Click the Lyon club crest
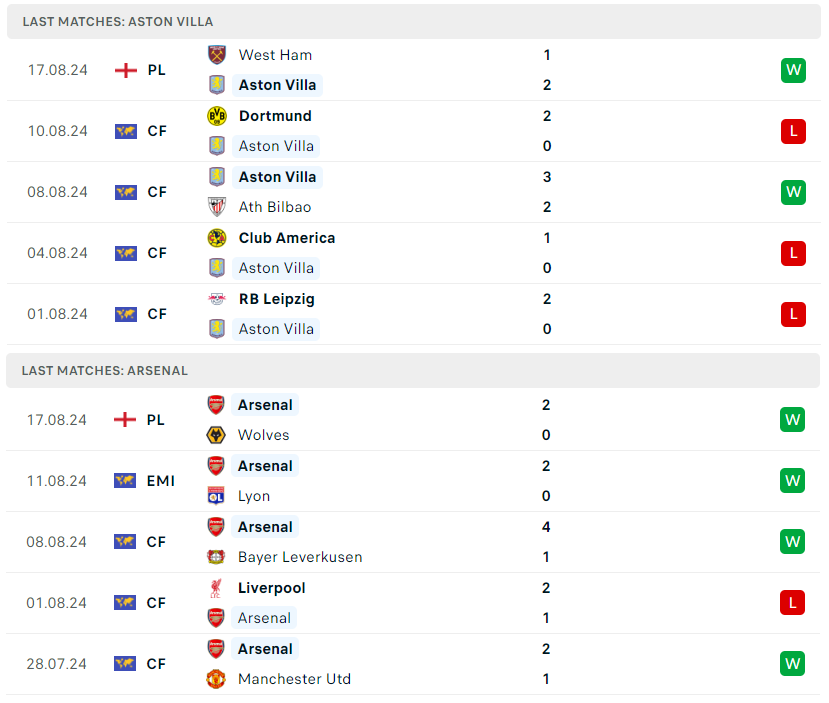The height and width of the screenshot is (703, 829). coord(216,496)
